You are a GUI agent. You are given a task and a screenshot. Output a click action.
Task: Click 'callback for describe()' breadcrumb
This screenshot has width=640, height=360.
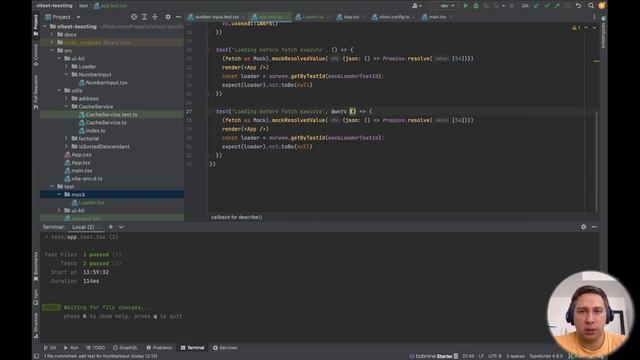[x=237, y=217]
